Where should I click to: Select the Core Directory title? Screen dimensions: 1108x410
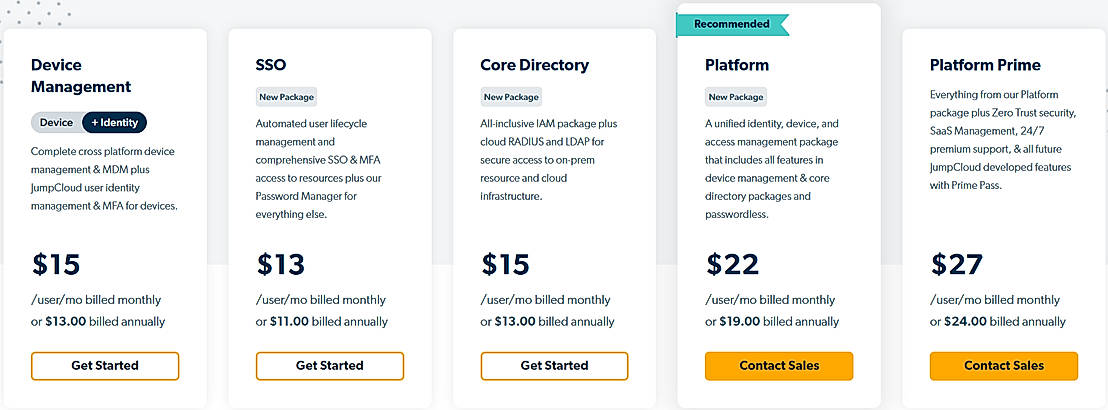tap(534, 65)
